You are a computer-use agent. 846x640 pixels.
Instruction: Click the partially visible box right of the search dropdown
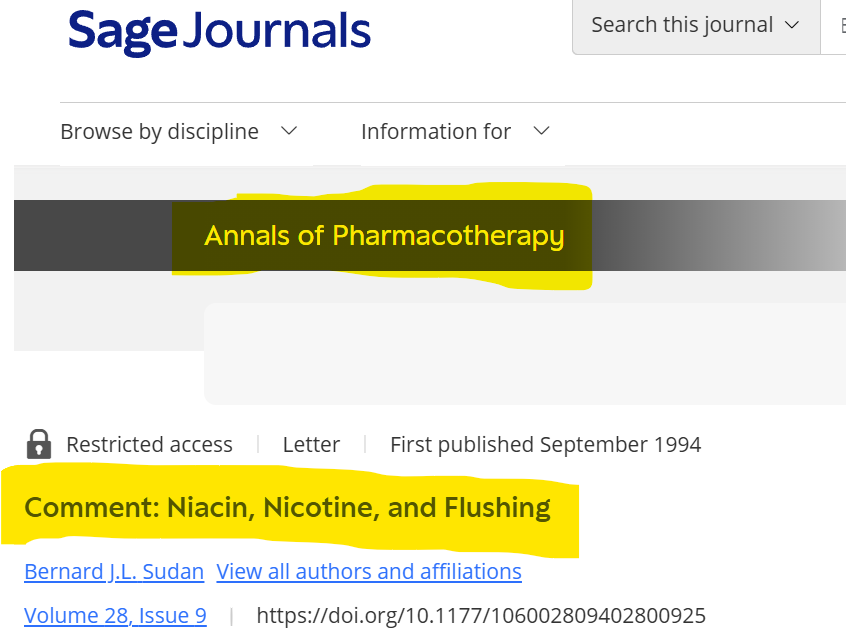(x=834, y=25)
